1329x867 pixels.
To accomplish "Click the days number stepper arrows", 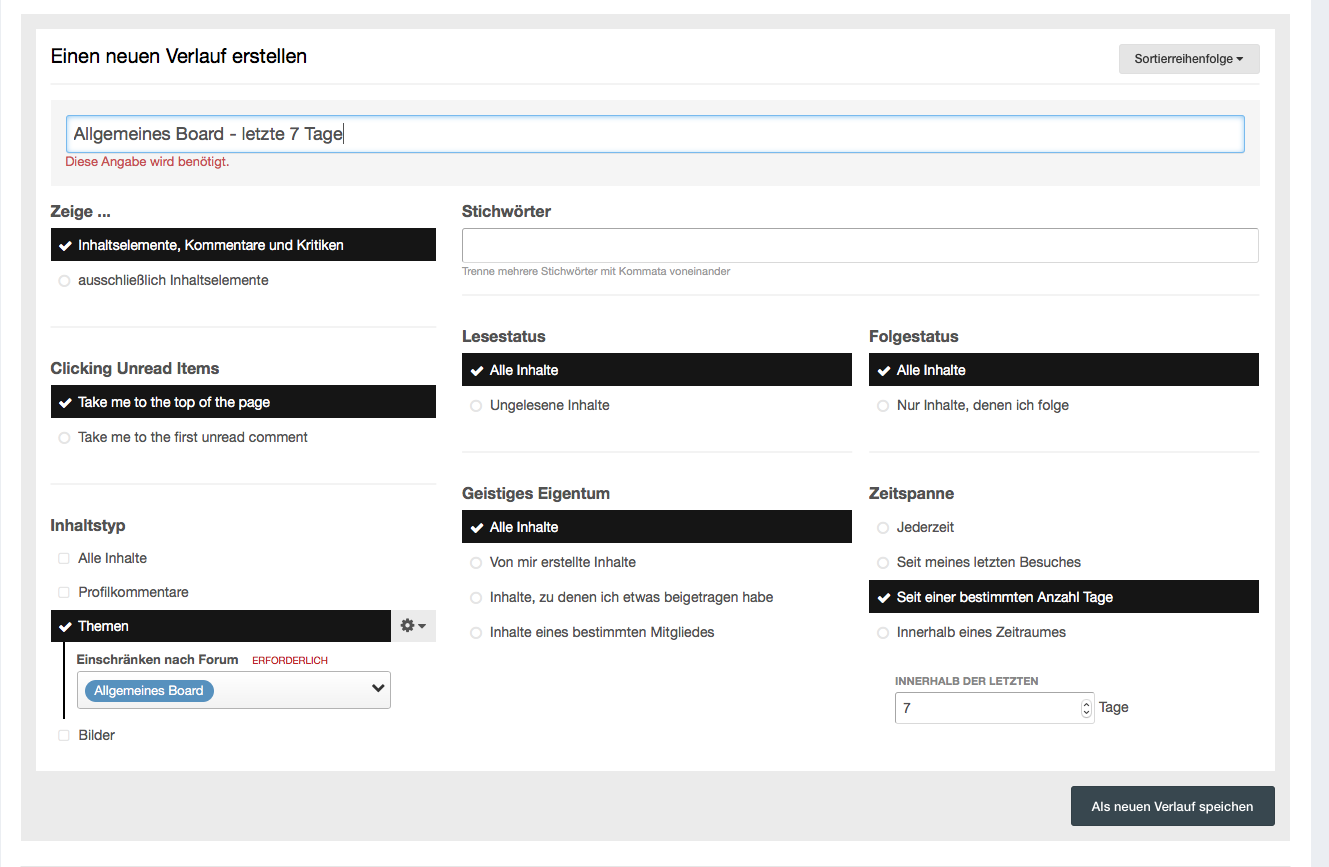I will pyautogui.click(x=1087, y=708).
